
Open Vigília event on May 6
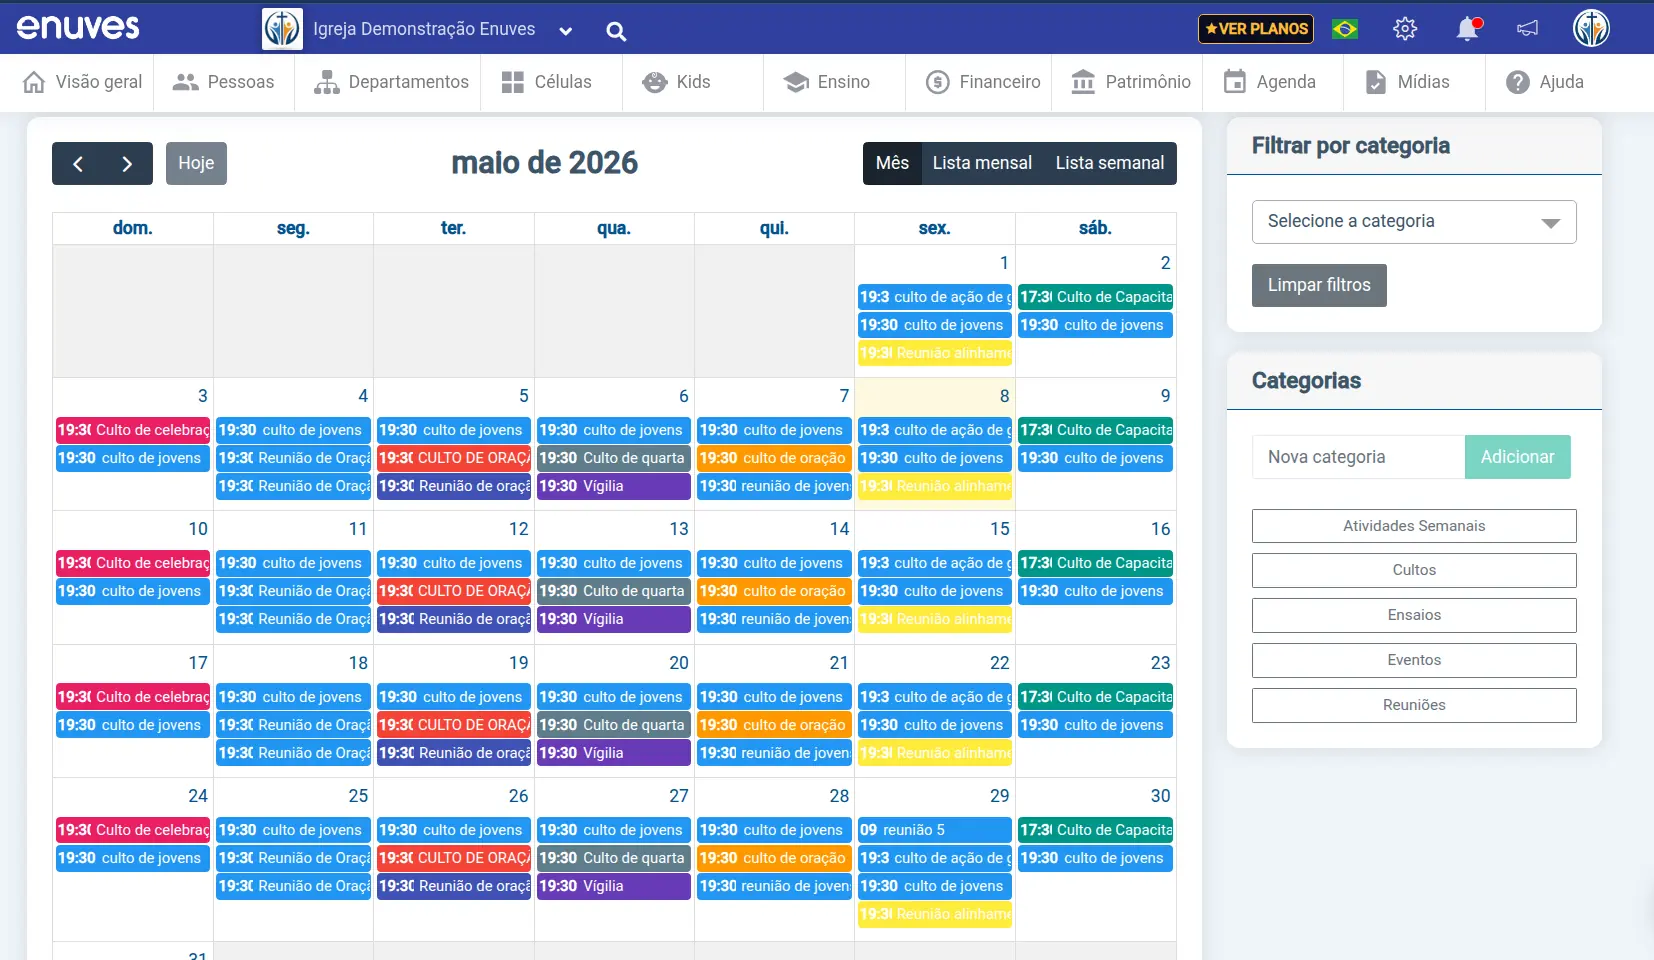pyautogui.click(x=614, y=486)
